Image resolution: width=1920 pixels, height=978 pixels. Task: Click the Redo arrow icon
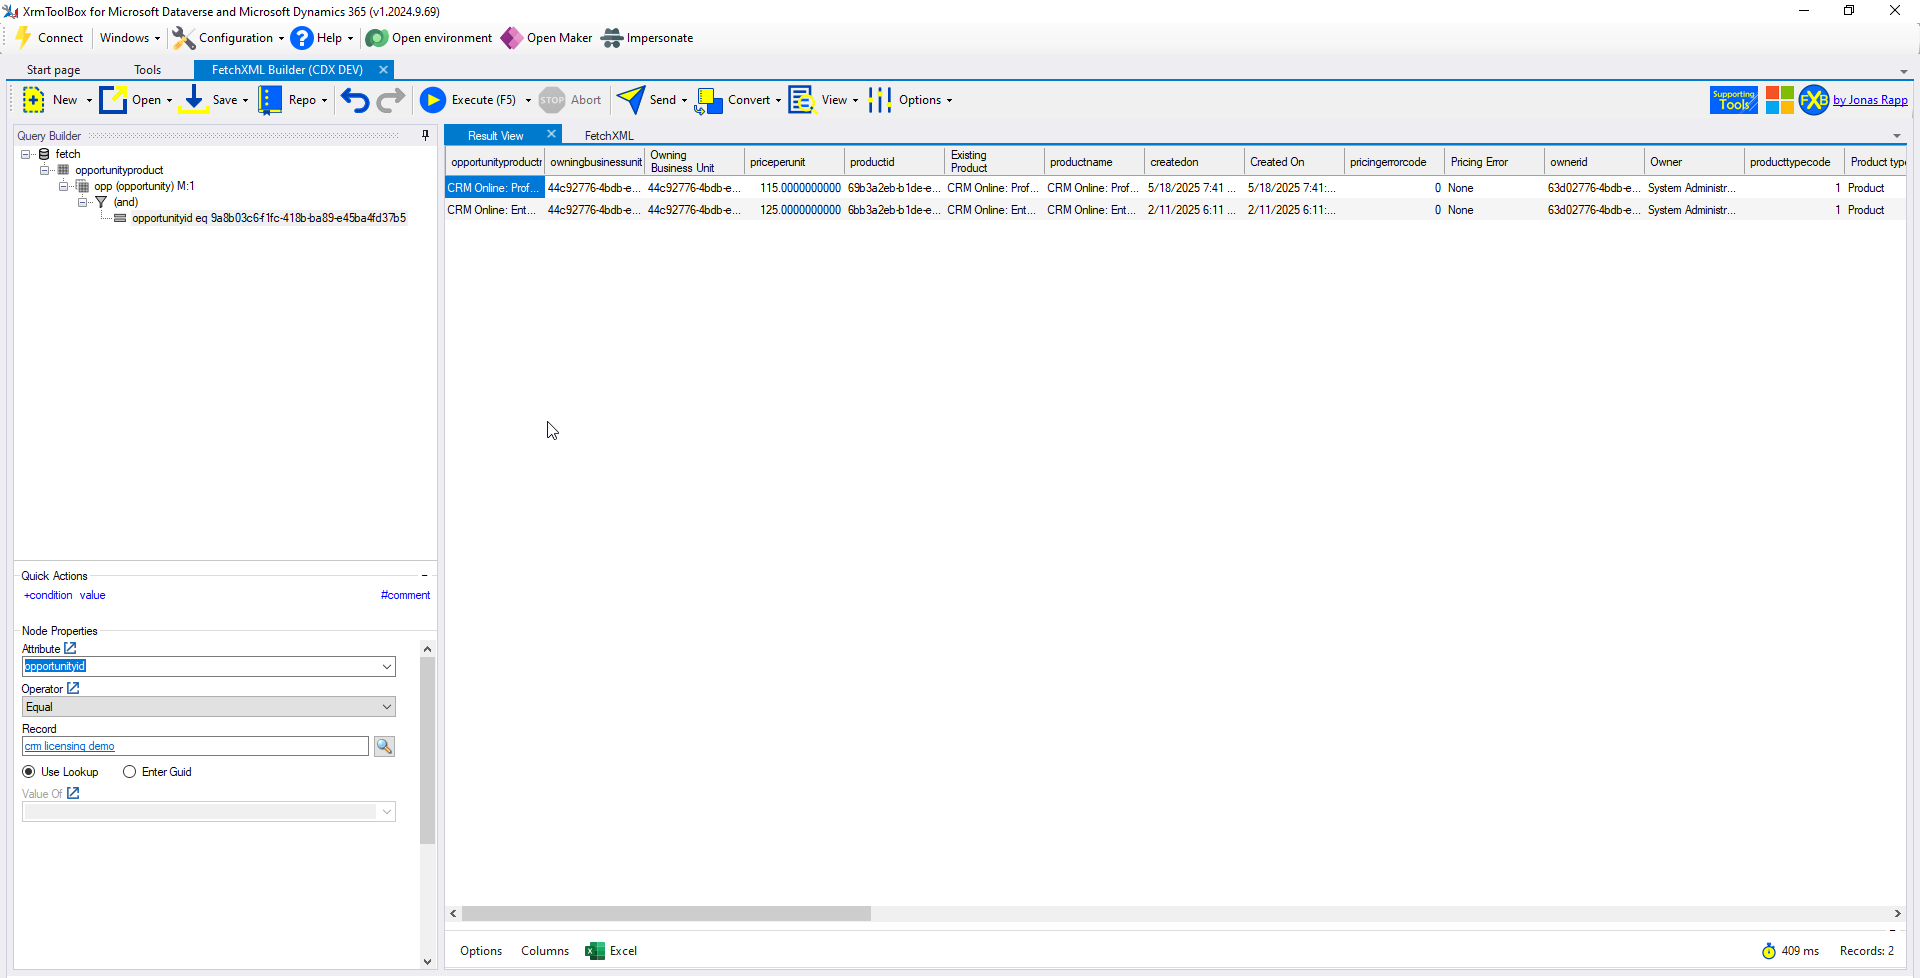pyautogui.click(x=391, y=100)
